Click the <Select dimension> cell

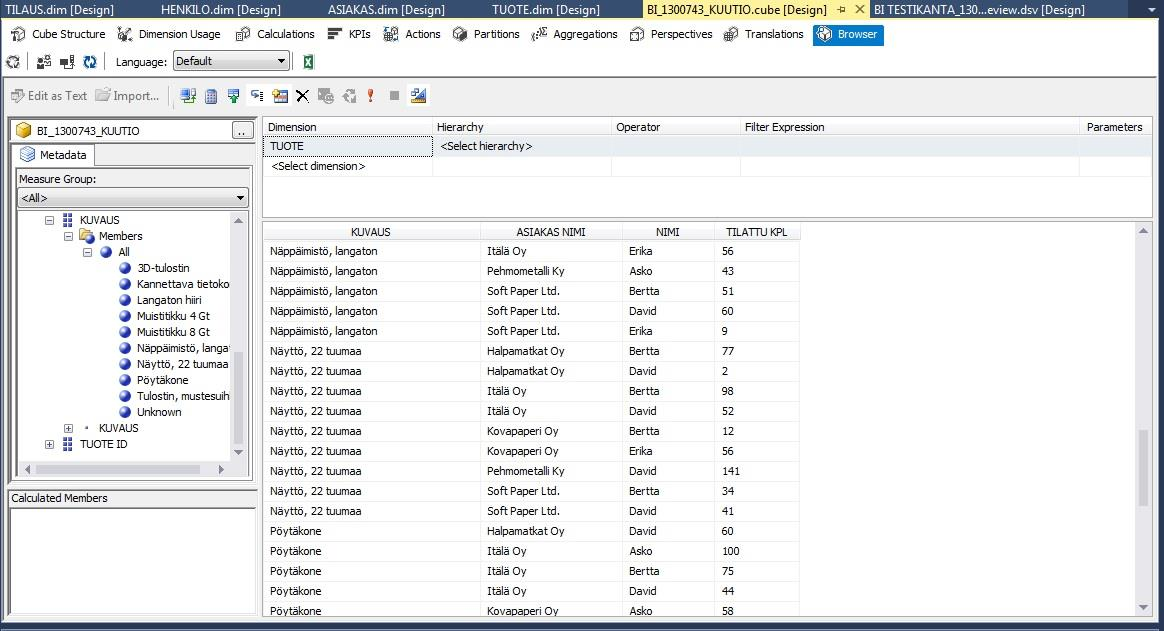[347, 166]
